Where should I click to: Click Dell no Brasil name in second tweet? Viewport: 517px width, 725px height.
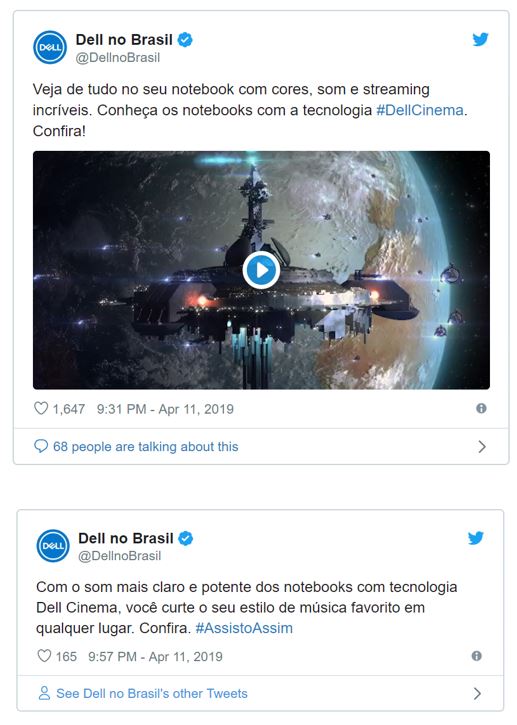point(126,538)
